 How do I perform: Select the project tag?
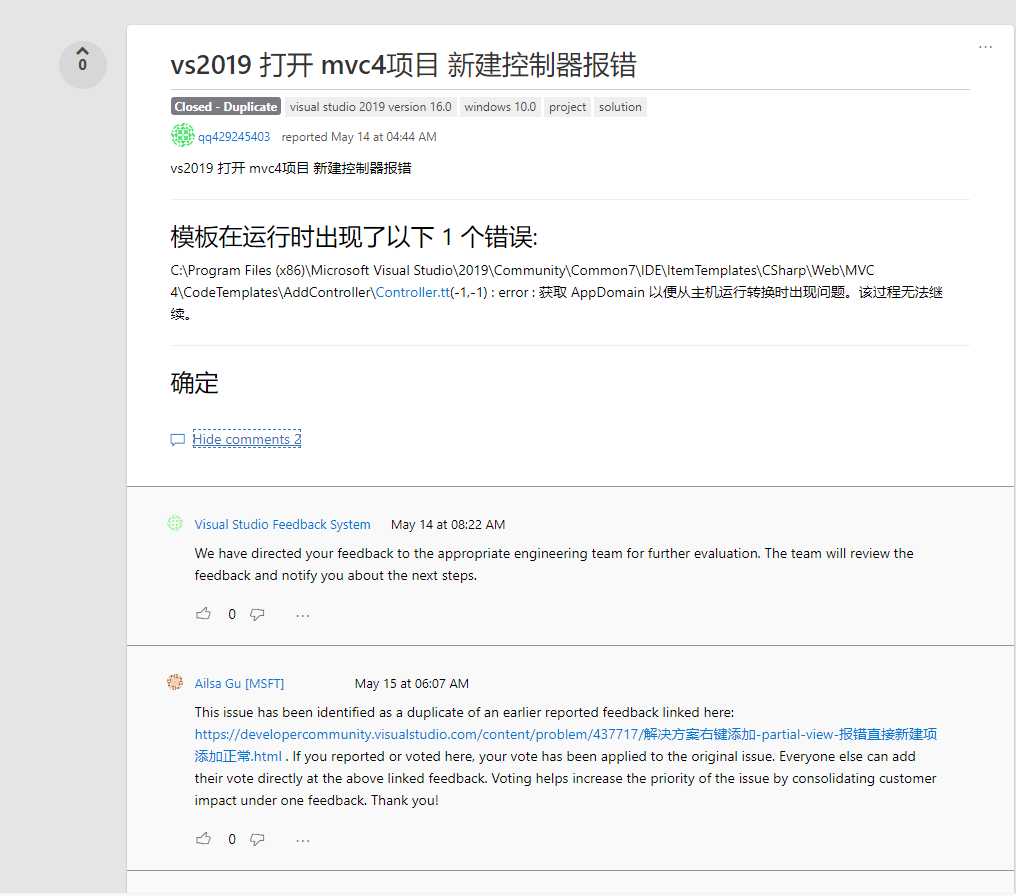coord(567,106)
